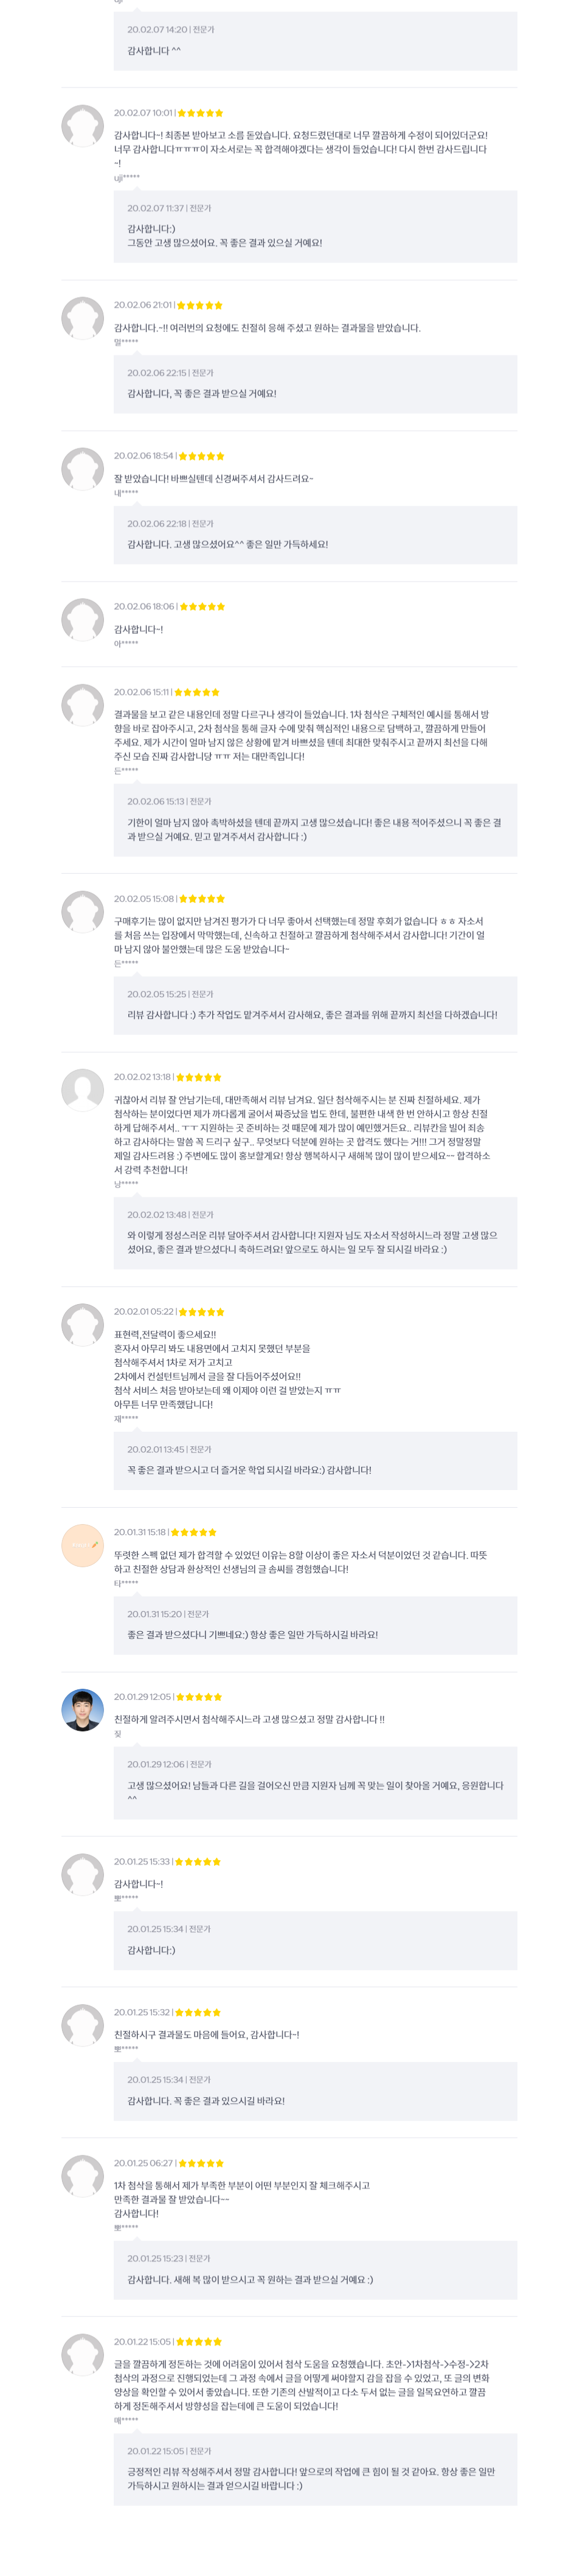
Task: Click the avatar next to the 20.01.25 06:27 review
Action: click(82, 2176)
